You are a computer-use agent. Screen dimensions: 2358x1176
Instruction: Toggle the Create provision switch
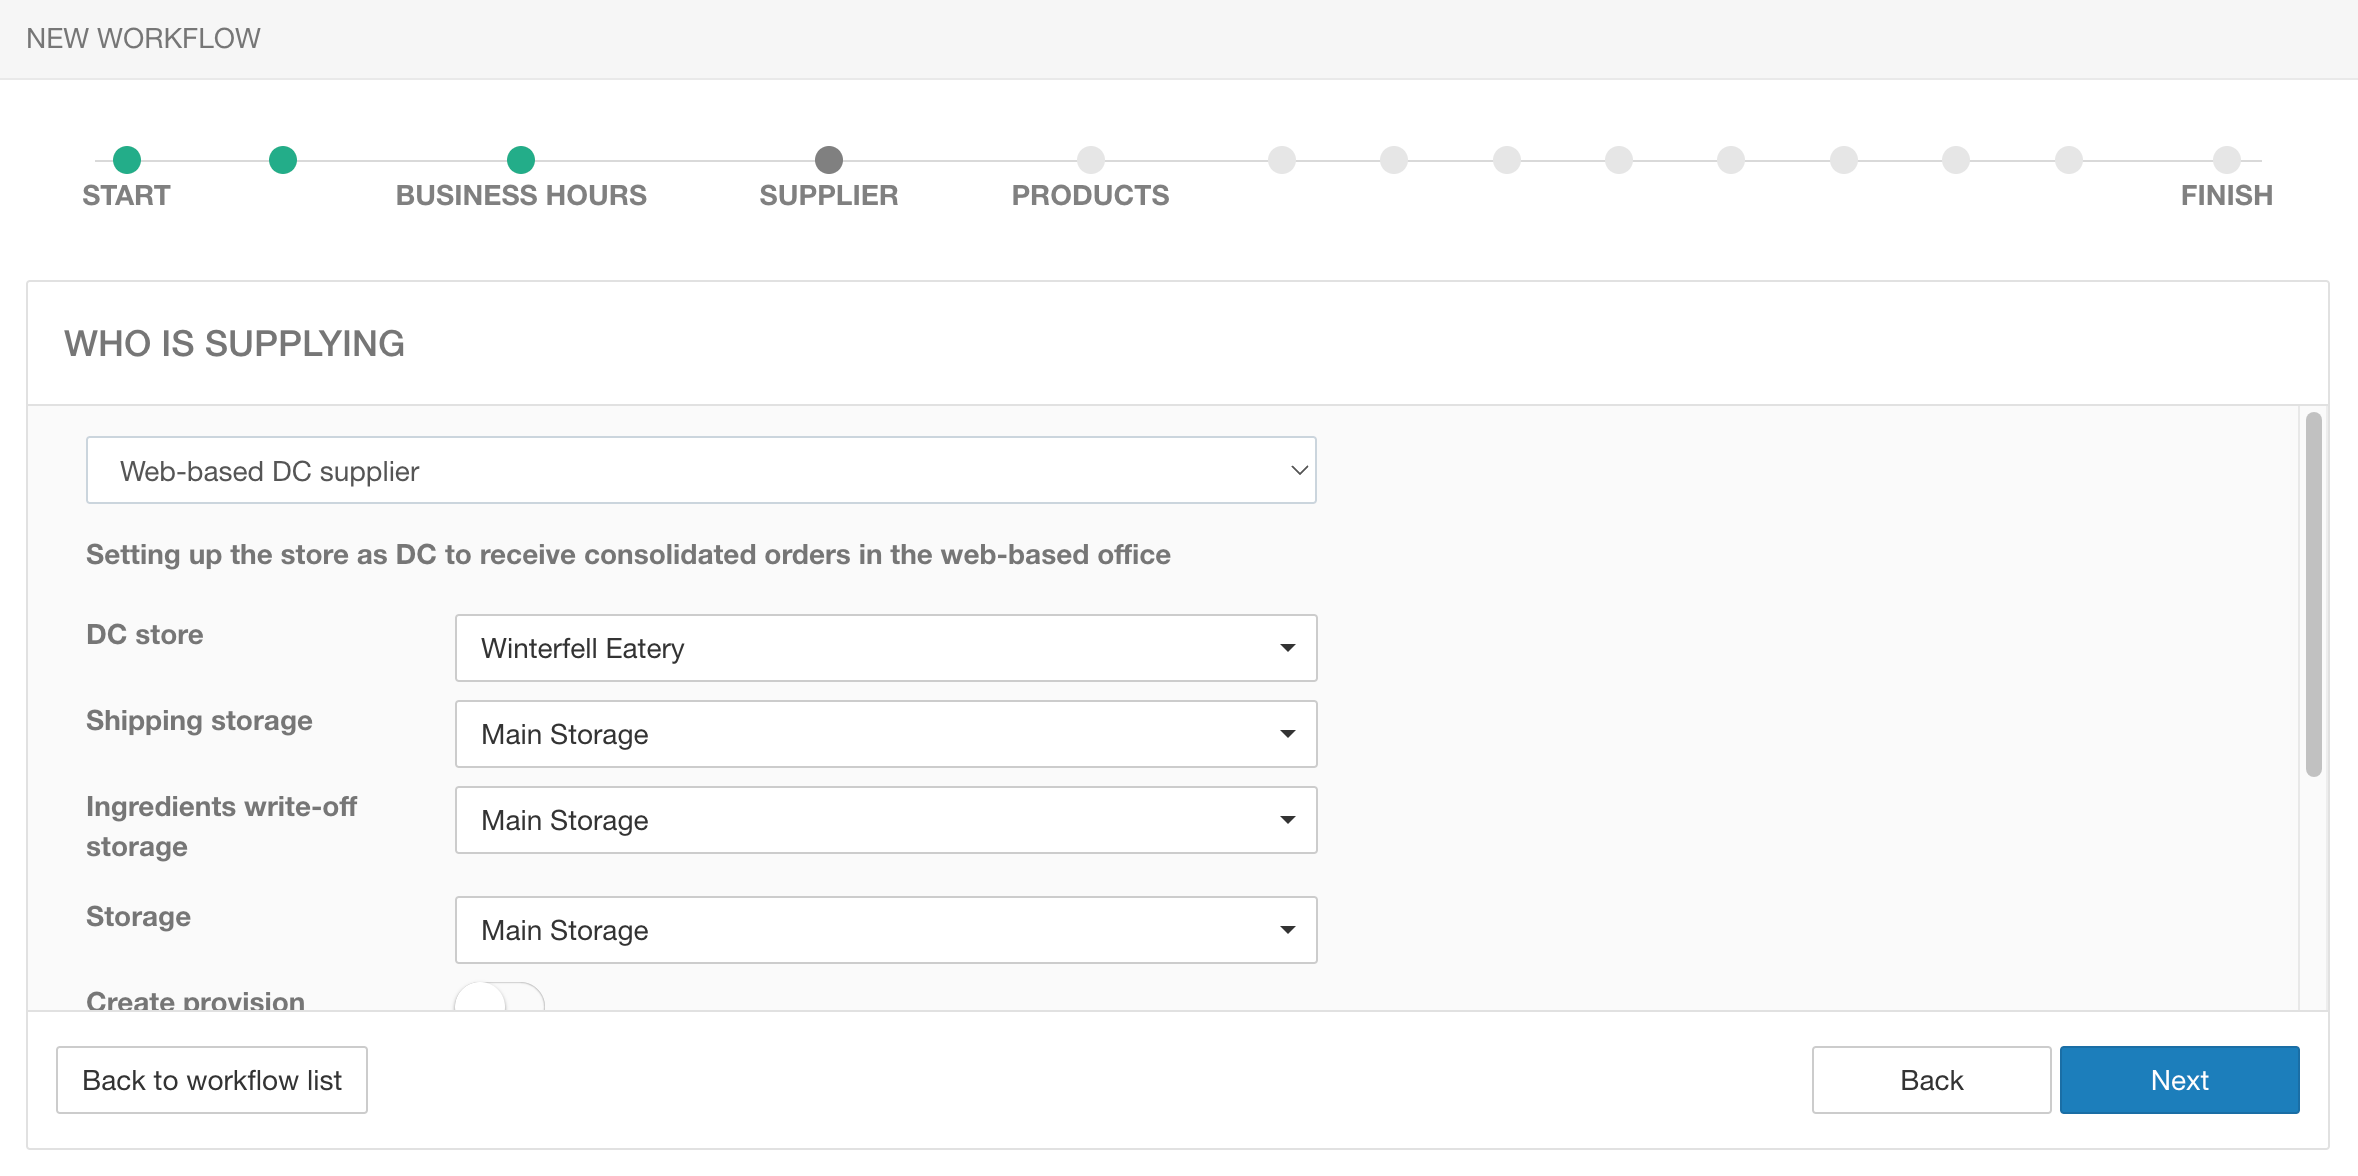click(499, 999)
